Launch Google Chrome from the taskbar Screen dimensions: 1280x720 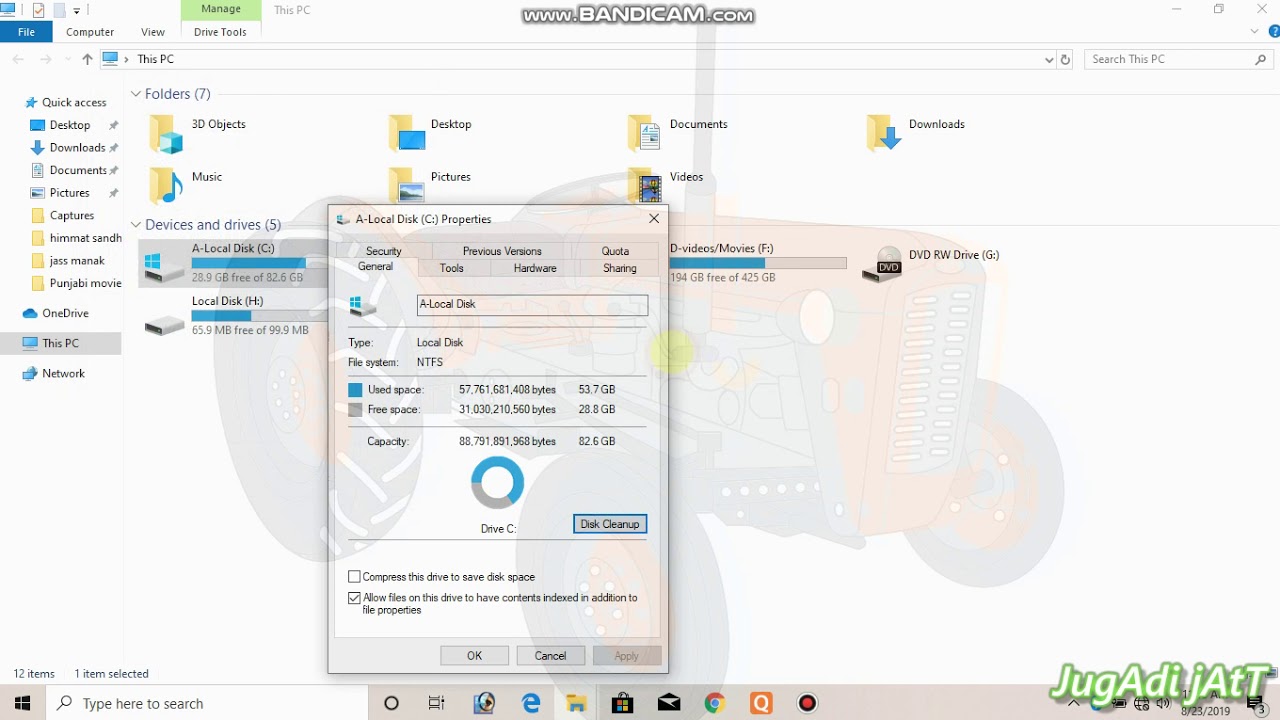tap(714, 703)
